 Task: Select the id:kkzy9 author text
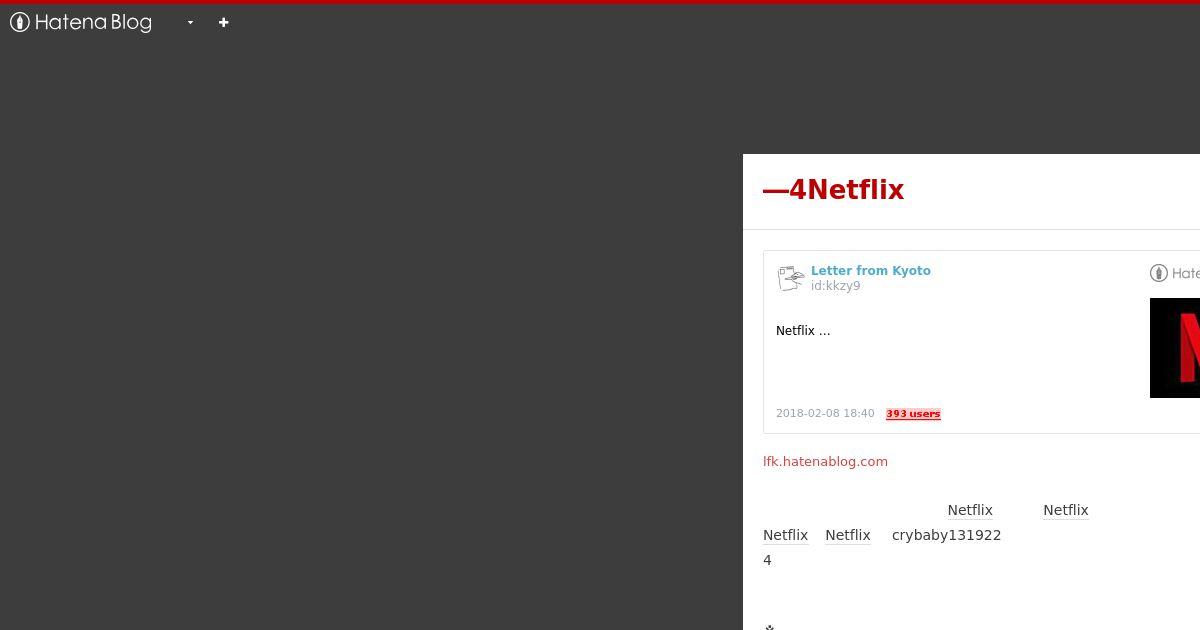point(835,286)
